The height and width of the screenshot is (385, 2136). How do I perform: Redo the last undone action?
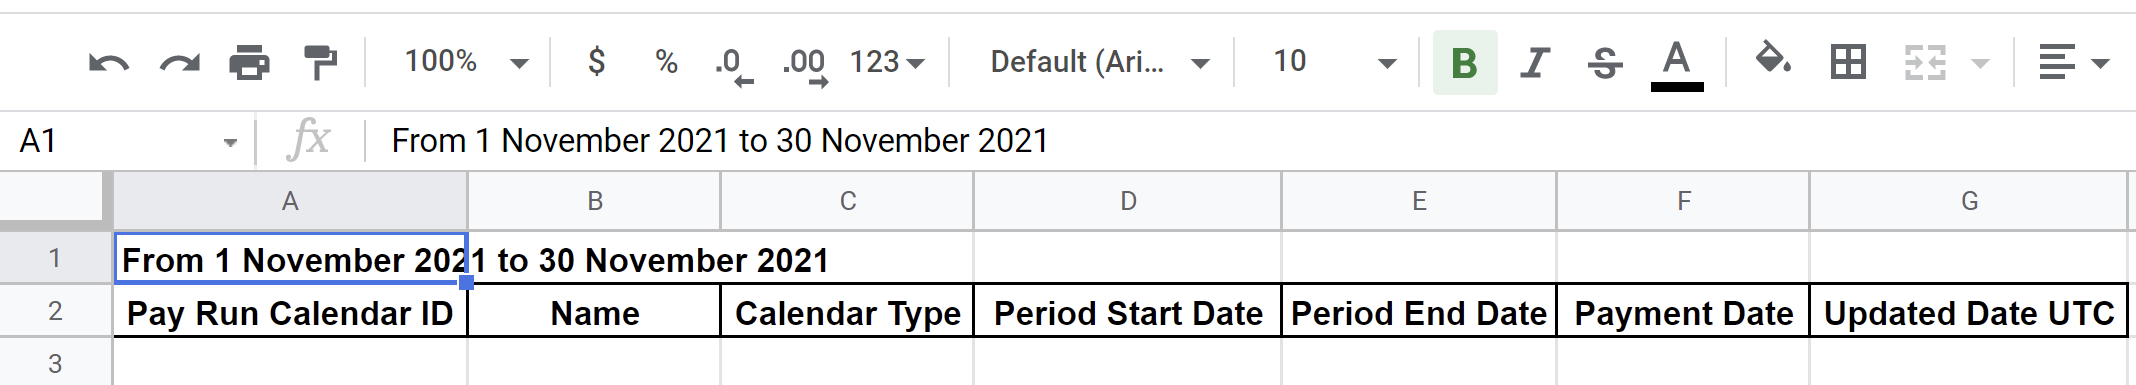[x=179, y=63]
